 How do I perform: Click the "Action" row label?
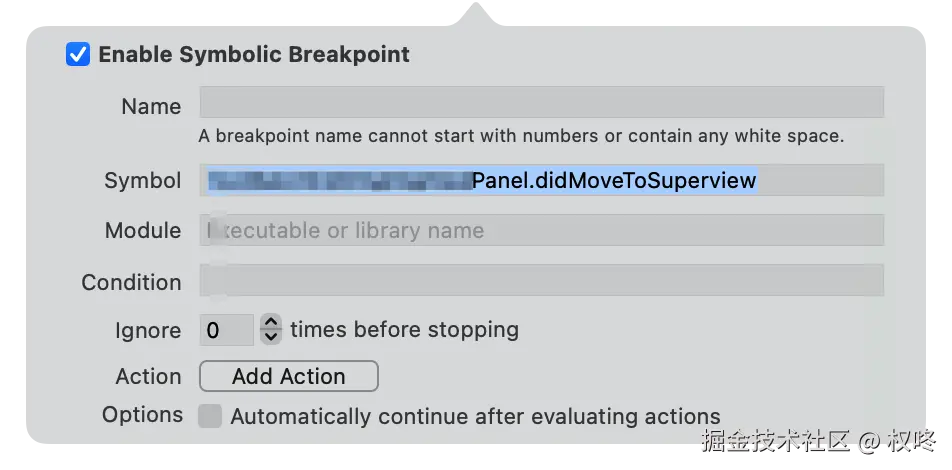click(148, 377)
